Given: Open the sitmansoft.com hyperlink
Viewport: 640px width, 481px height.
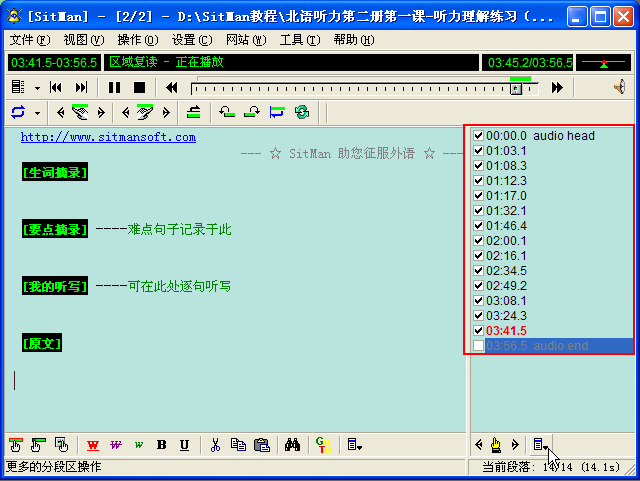Looking at the screenshot, I should click(108, 137).
